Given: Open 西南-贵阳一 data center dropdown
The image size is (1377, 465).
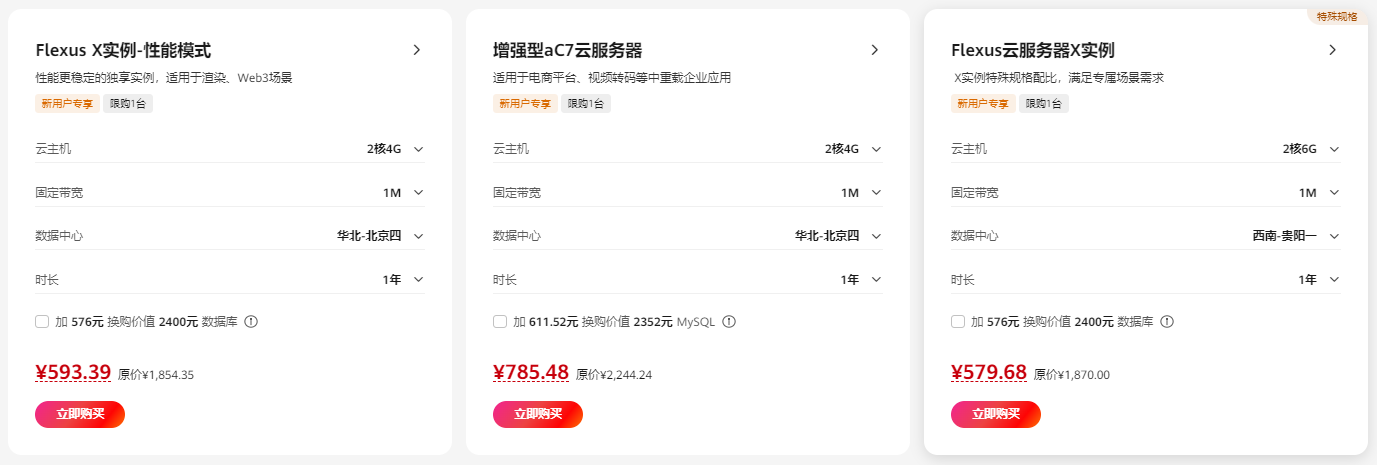Looking at the screenshot, I should (x=1334, y=236).
